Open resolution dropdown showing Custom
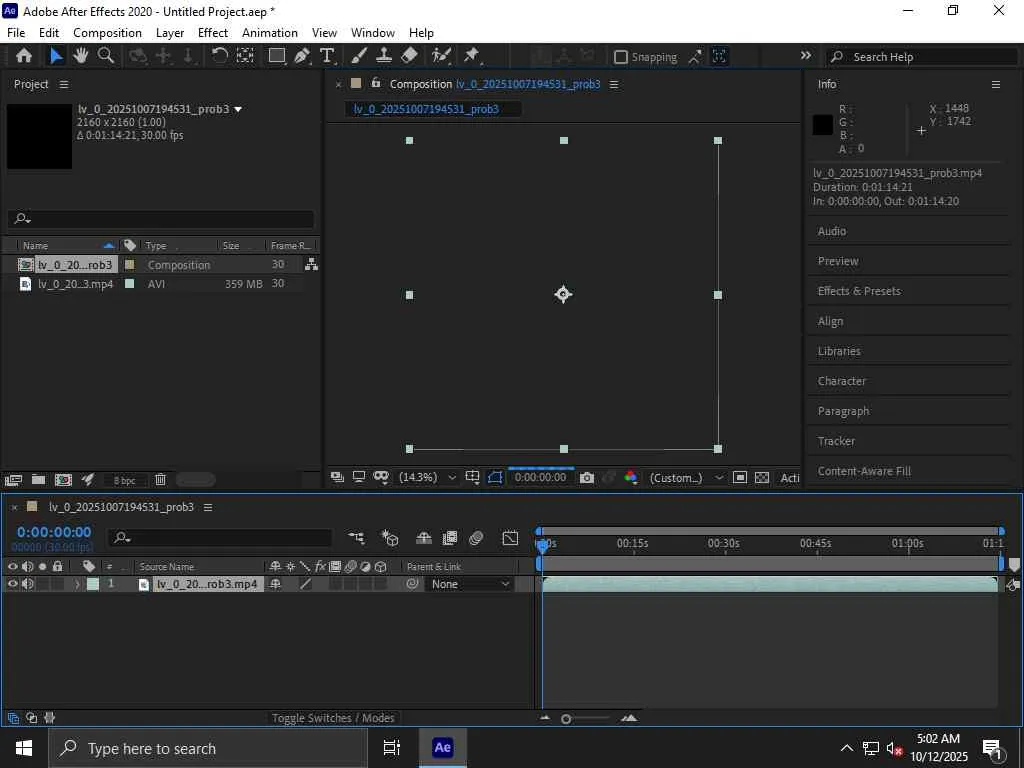This screenshot has width=1024, height=768. tap(686, 478)
